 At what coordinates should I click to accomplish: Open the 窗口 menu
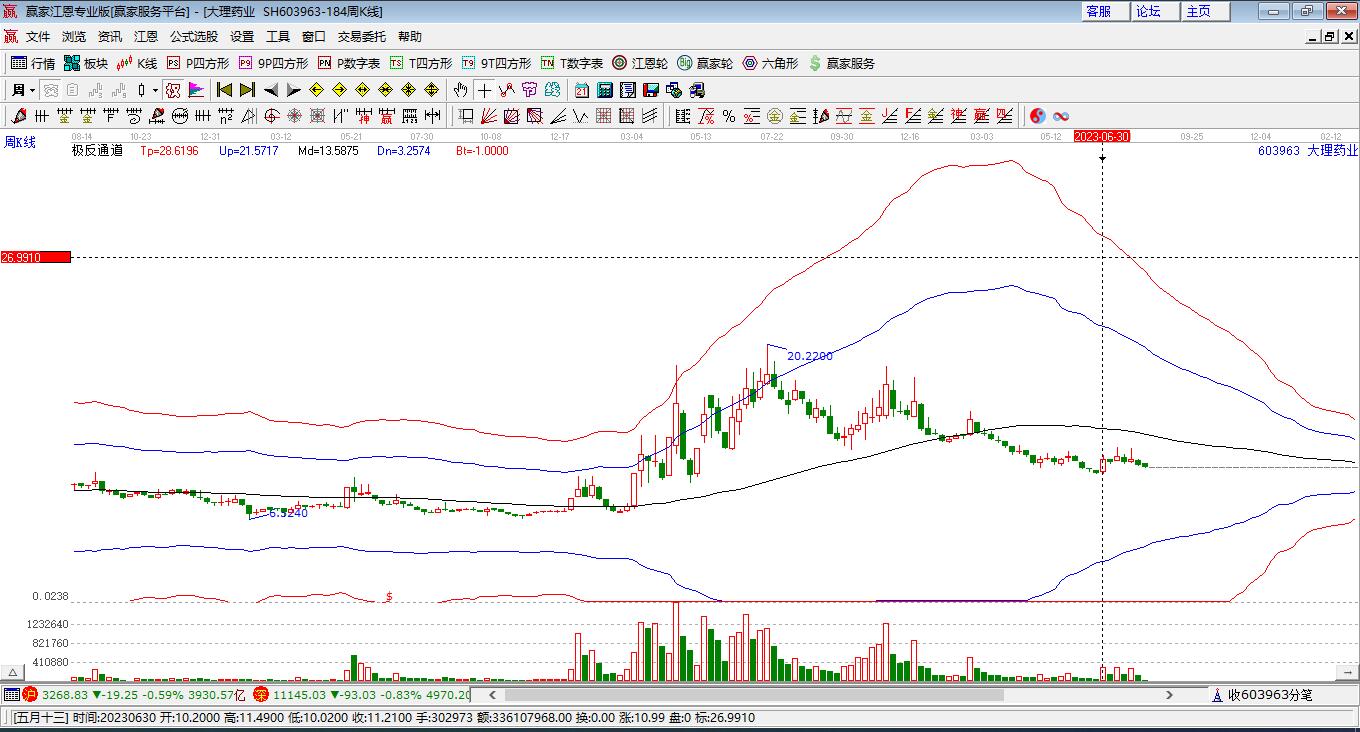pyautogui.click(x=314, y=36)
